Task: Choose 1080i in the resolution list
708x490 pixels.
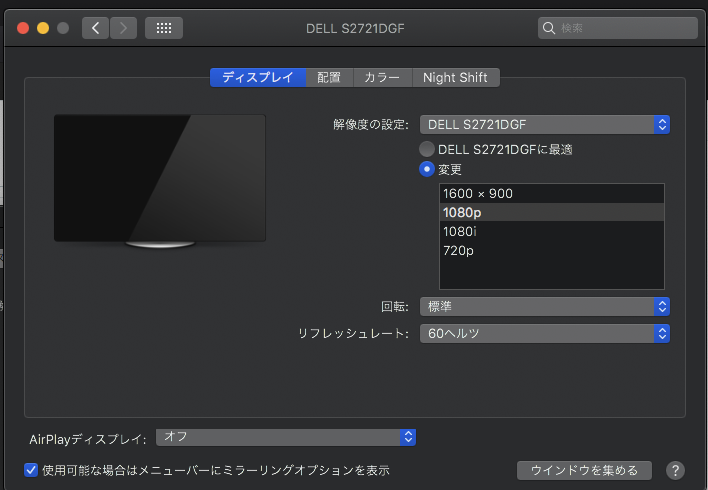Action: click(x=552, y=231)
